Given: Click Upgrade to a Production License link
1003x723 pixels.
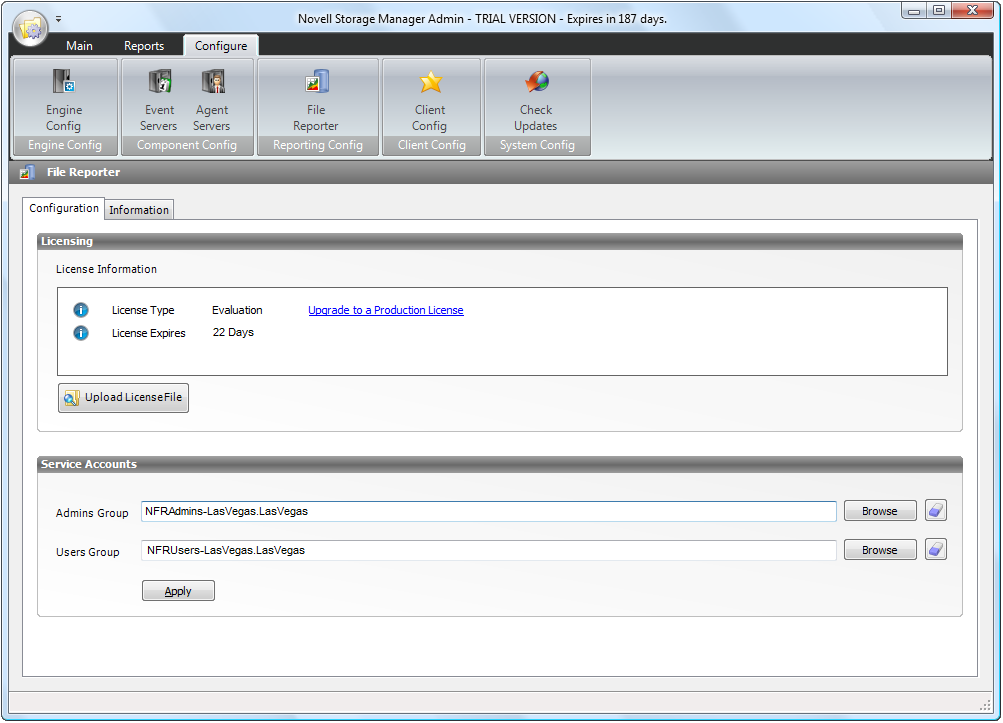Looking at the screenshot, I should pos(386,310).
